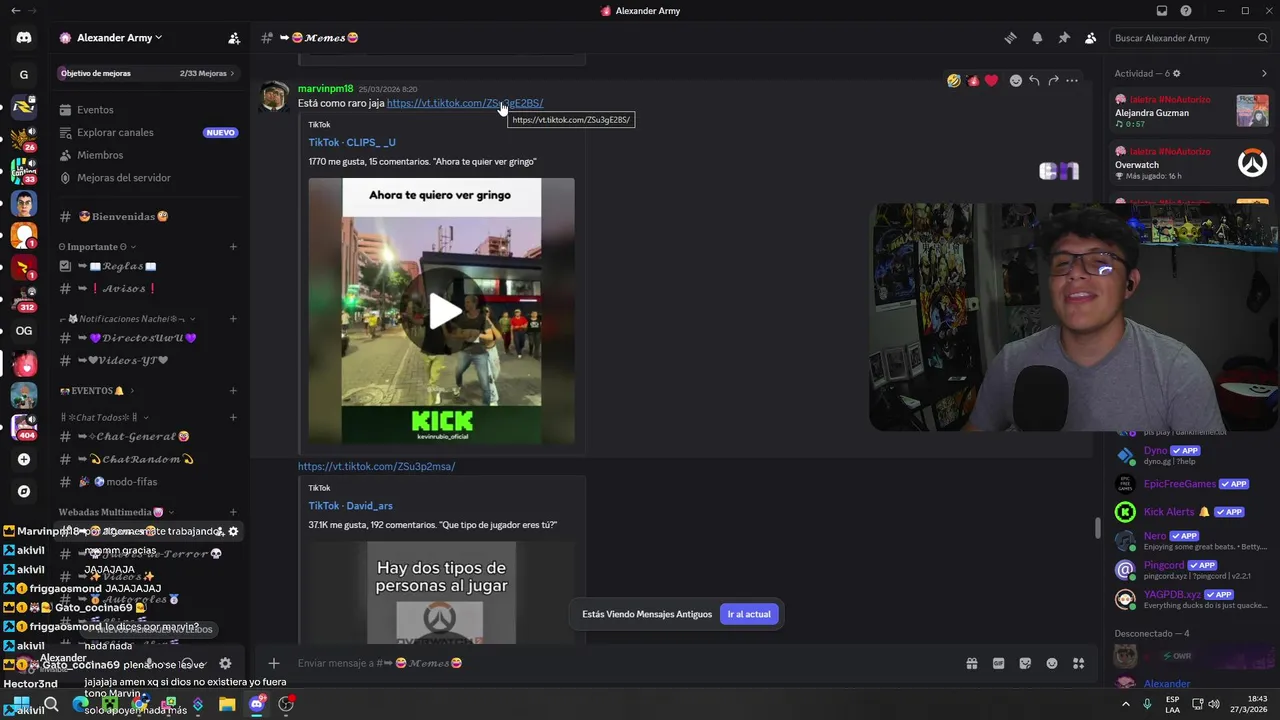Select the Bienvenidas channel

pos(148,216)
